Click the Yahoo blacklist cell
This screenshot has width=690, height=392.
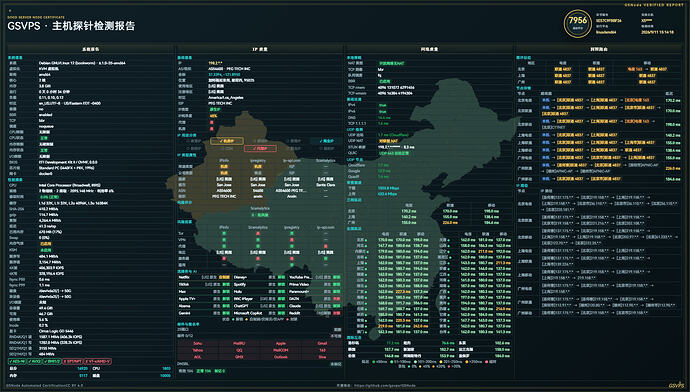(x=198, y=350)
